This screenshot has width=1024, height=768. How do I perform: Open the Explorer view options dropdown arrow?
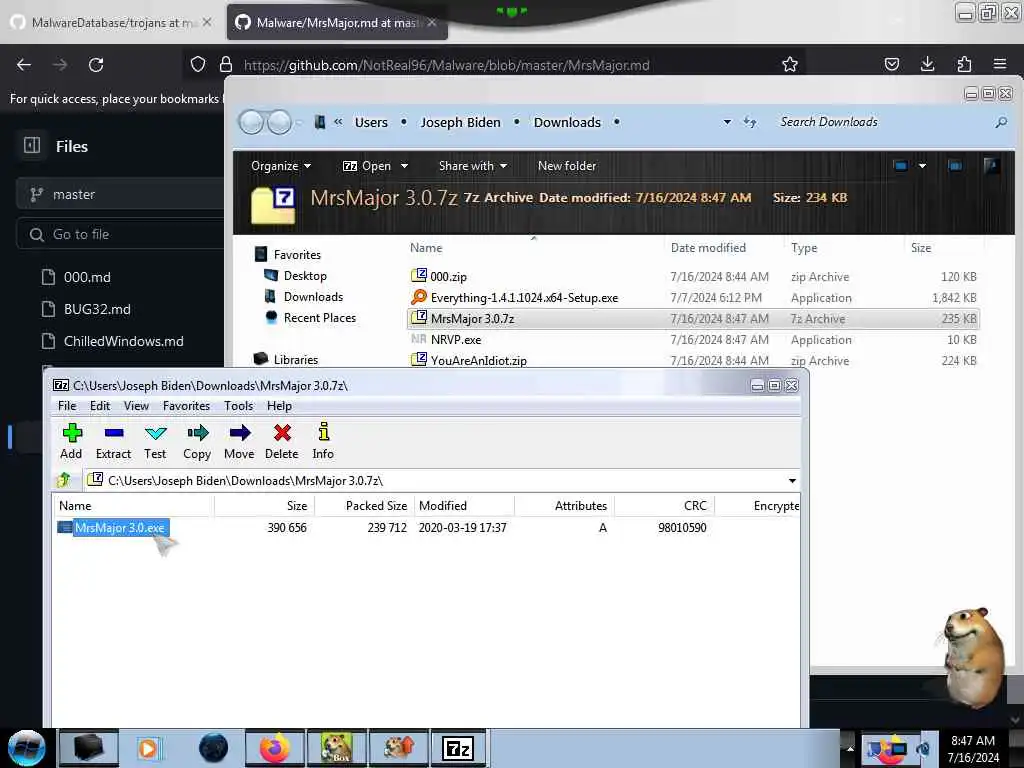click(922, 166)
